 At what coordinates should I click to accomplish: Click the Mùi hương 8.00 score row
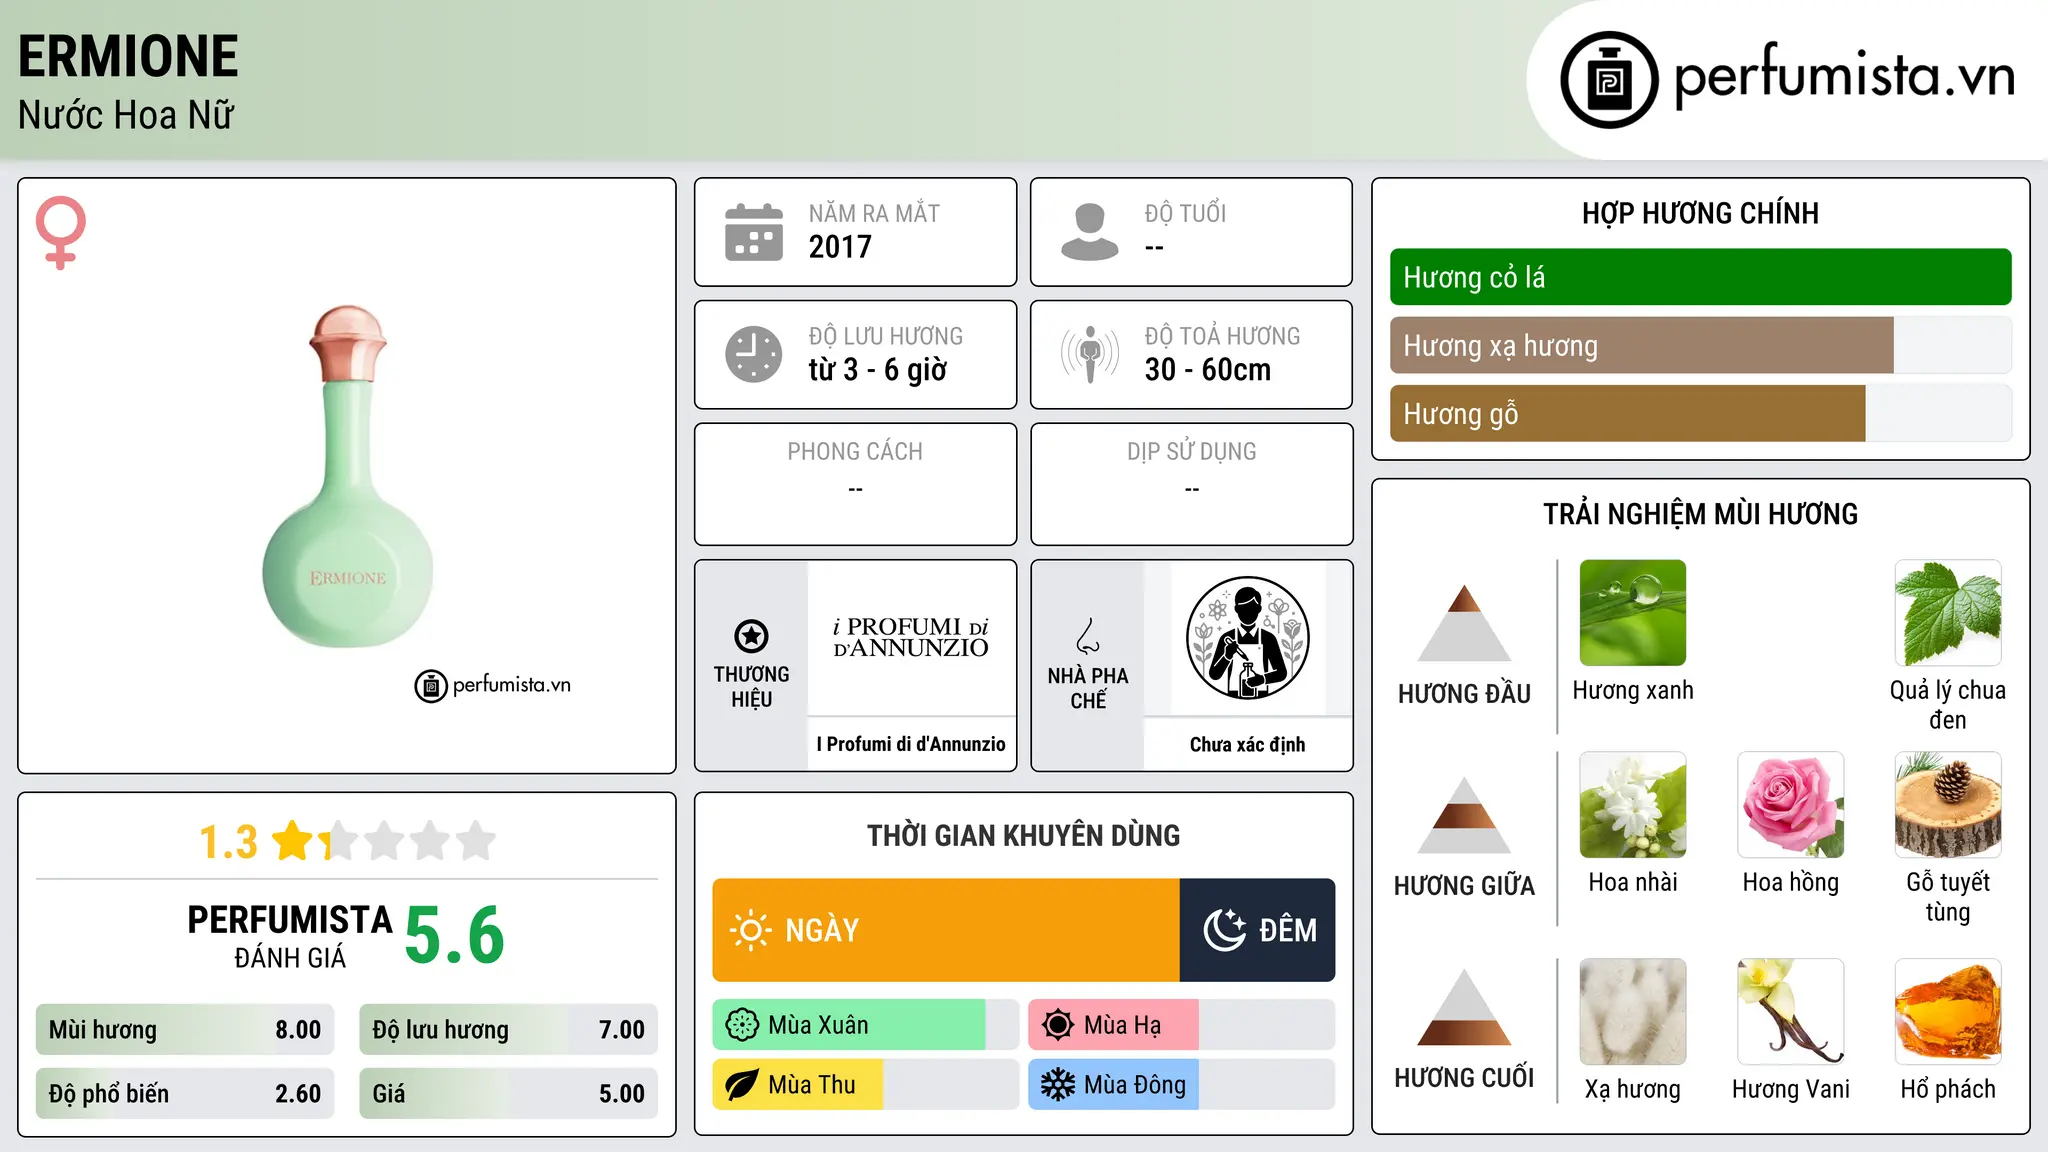click(185, 1030)
